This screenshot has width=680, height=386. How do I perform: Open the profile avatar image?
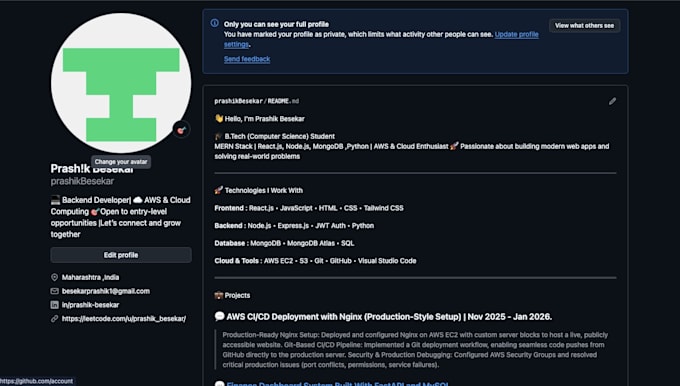[x=121, y=83]
